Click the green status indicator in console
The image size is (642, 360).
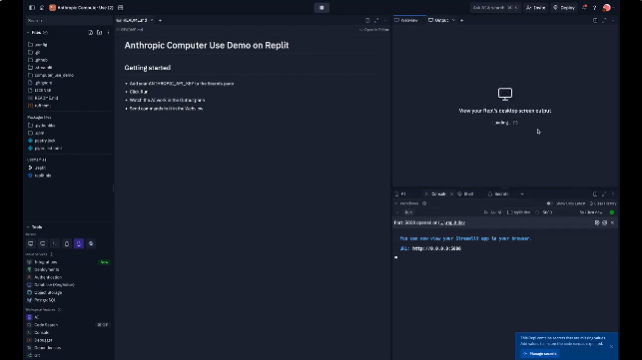[x=612, y=212]
